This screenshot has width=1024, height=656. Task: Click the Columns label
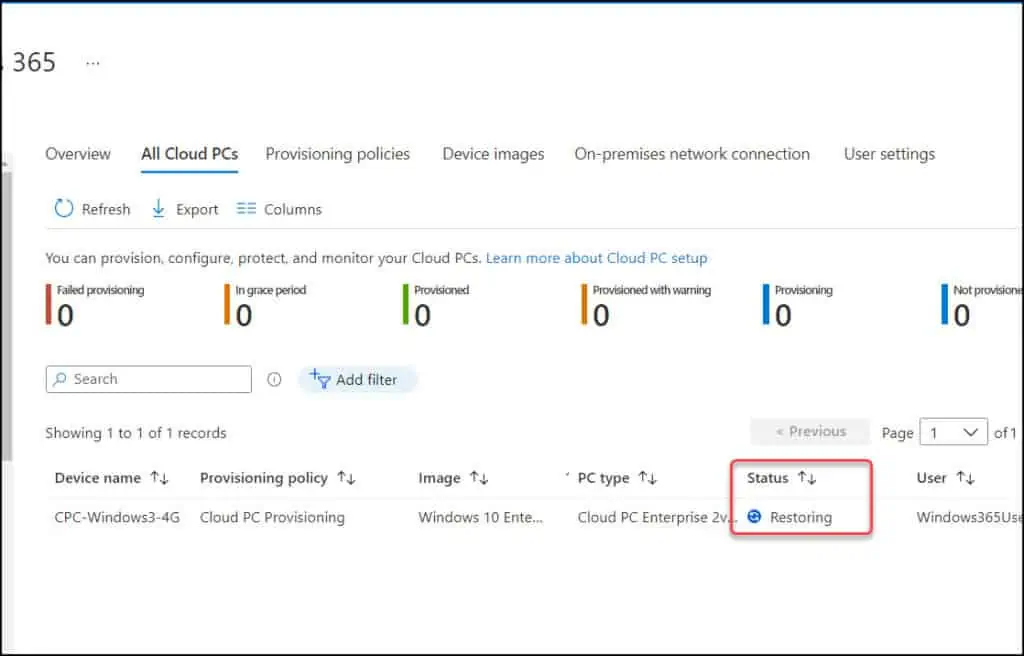293,209
